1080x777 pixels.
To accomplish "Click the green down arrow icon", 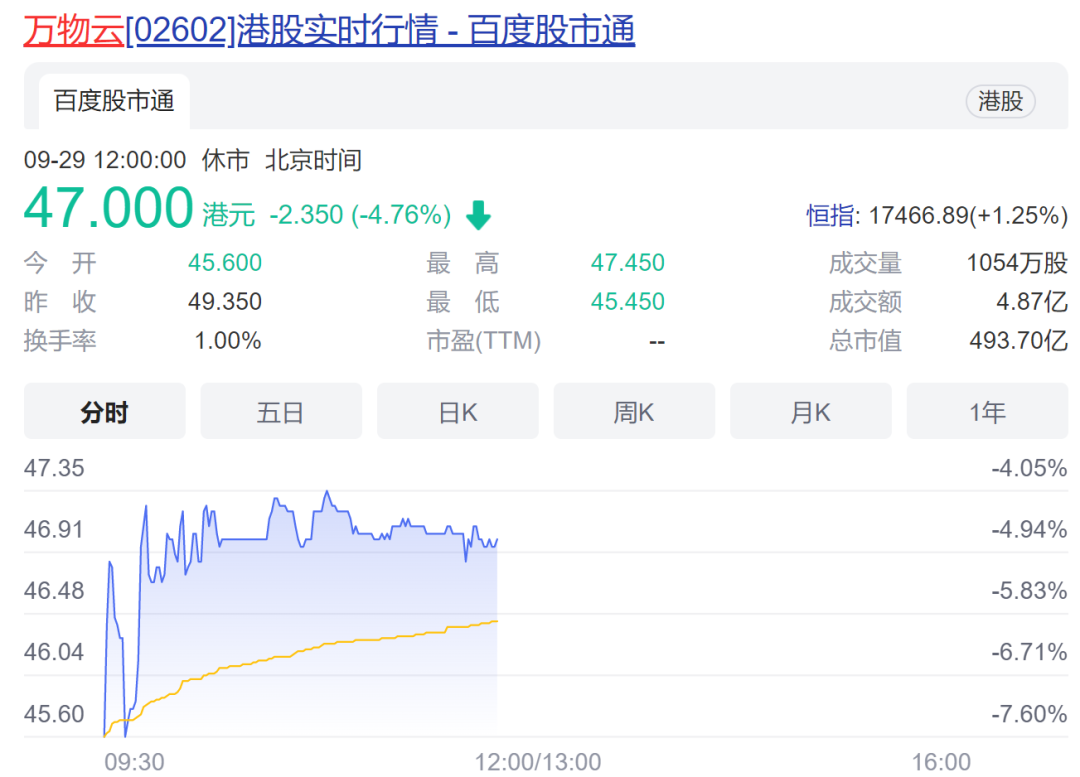I will click(x=479, y=215).
